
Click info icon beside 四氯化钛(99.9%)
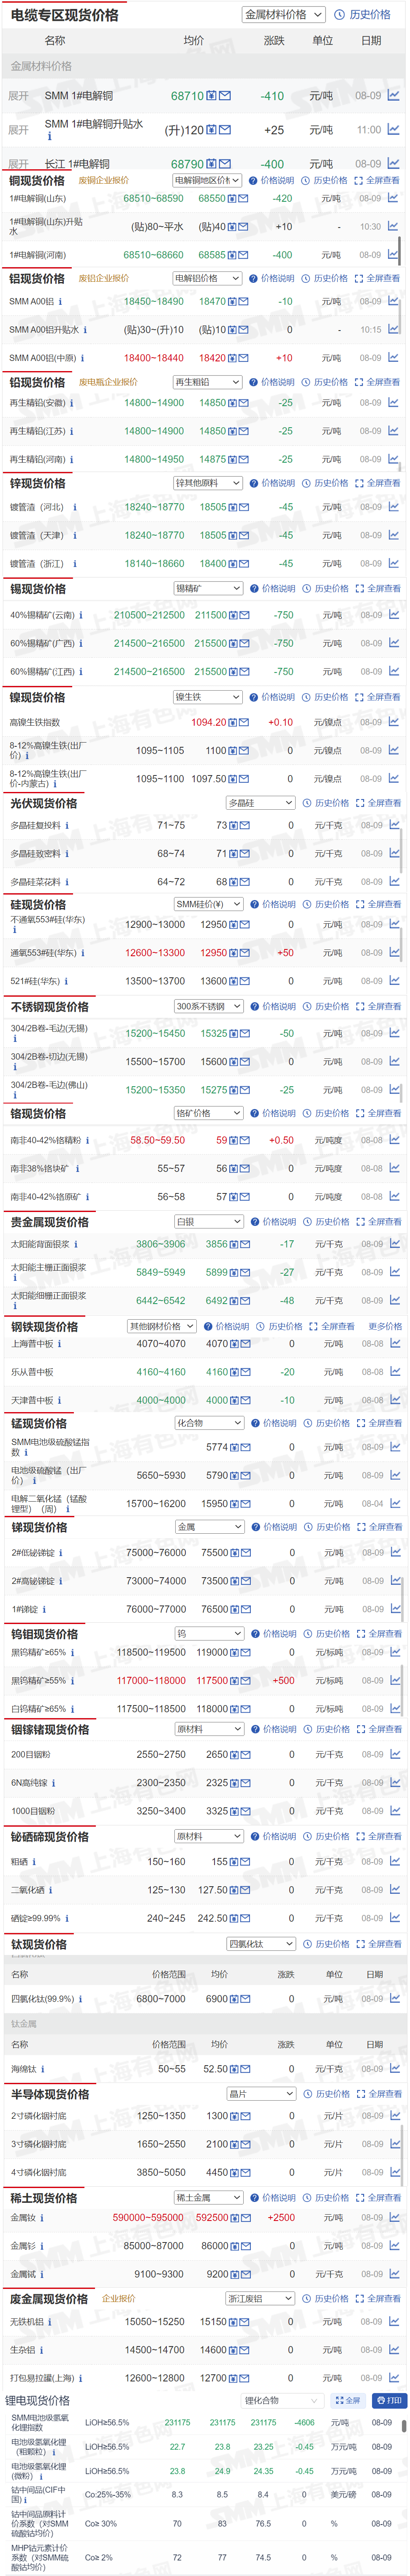tap(79, 1999)
